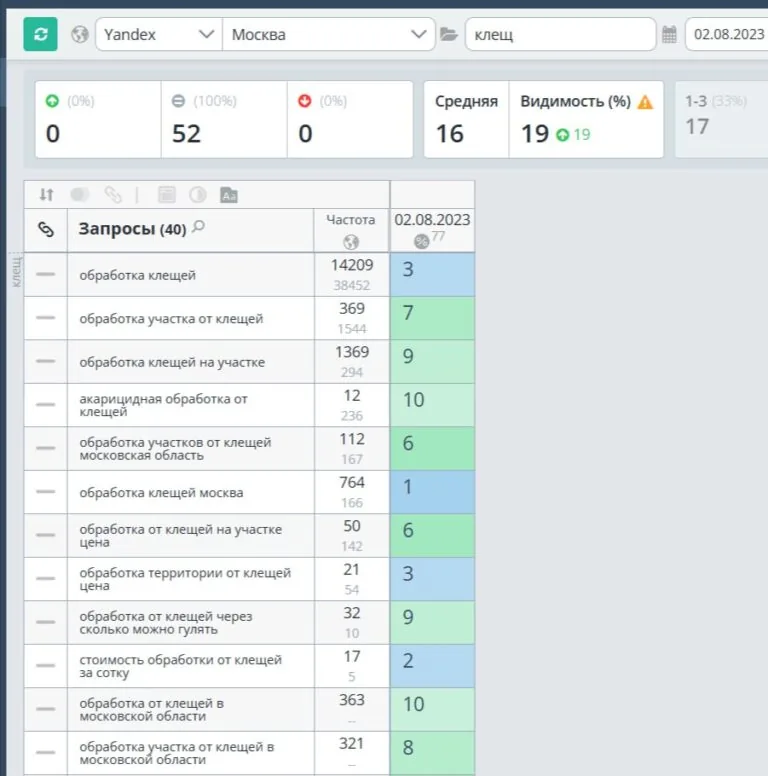Click the Видимость (%) card
Viewport: 768px width, 776px height.
586,120
